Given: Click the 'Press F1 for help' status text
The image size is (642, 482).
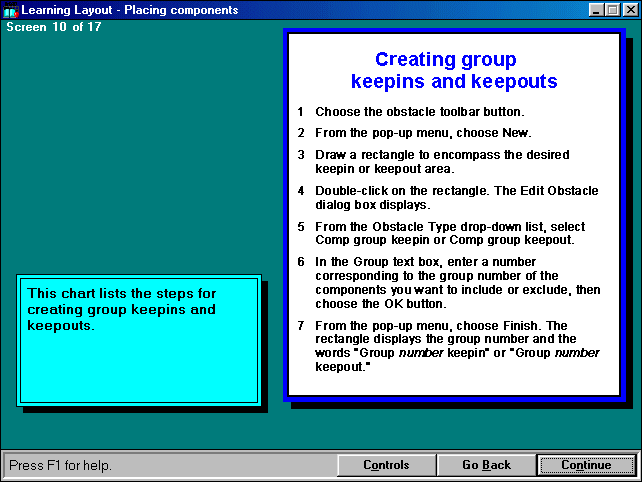Looking at the screenshot, I should pyautogui.click(x=61, y=465).
